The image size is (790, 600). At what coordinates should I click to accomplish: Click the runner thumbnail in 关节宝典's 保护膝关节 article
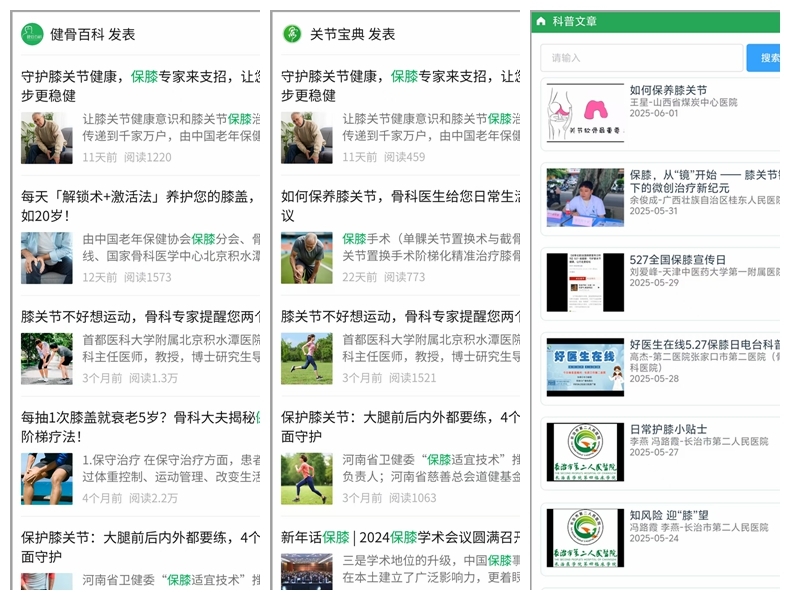click(306, 478)
